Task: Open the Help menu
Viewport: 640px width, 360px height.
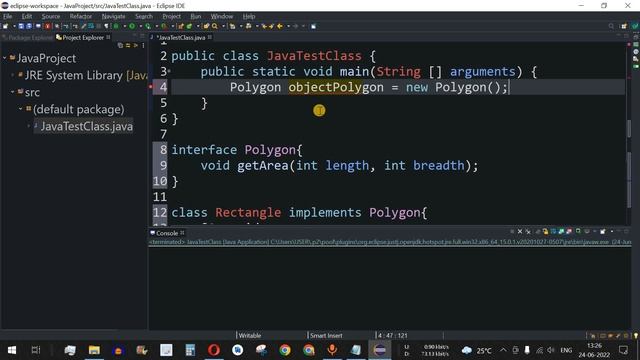Action: click(249, 16)
